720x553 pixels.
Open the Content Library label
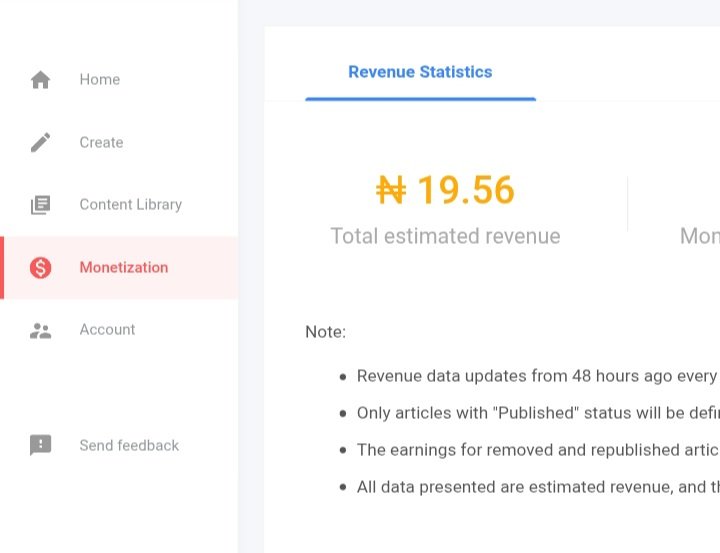(x=130, y=204)
